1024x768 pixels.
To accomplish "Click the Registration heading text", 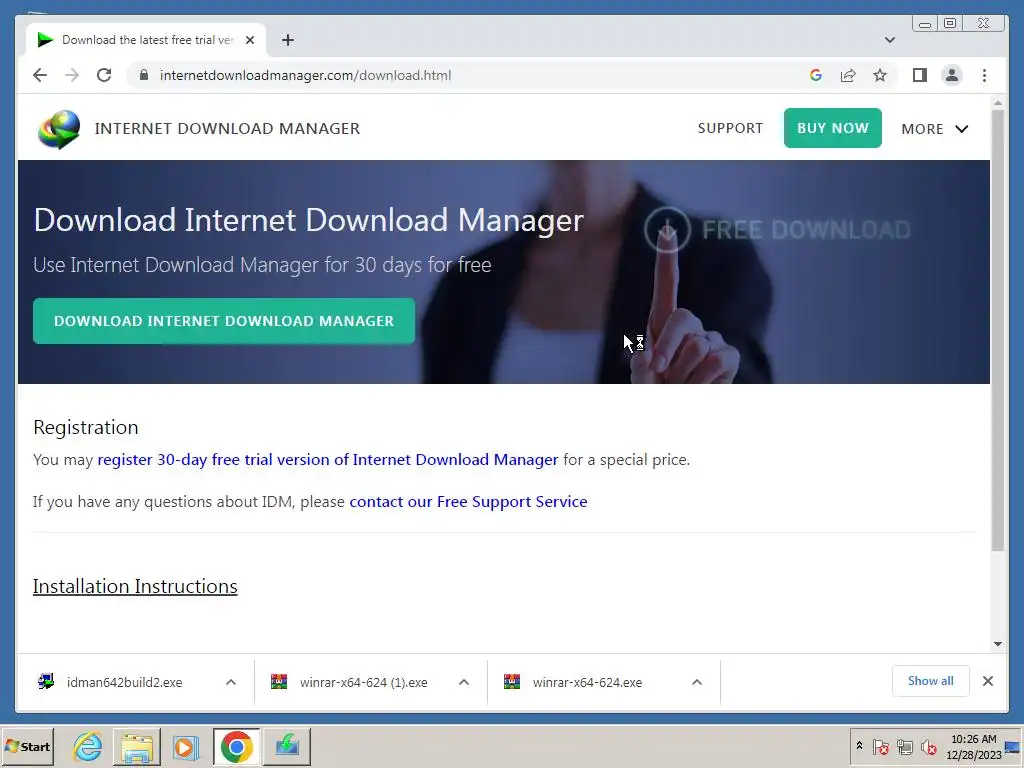I will click(x=86, y=427).
